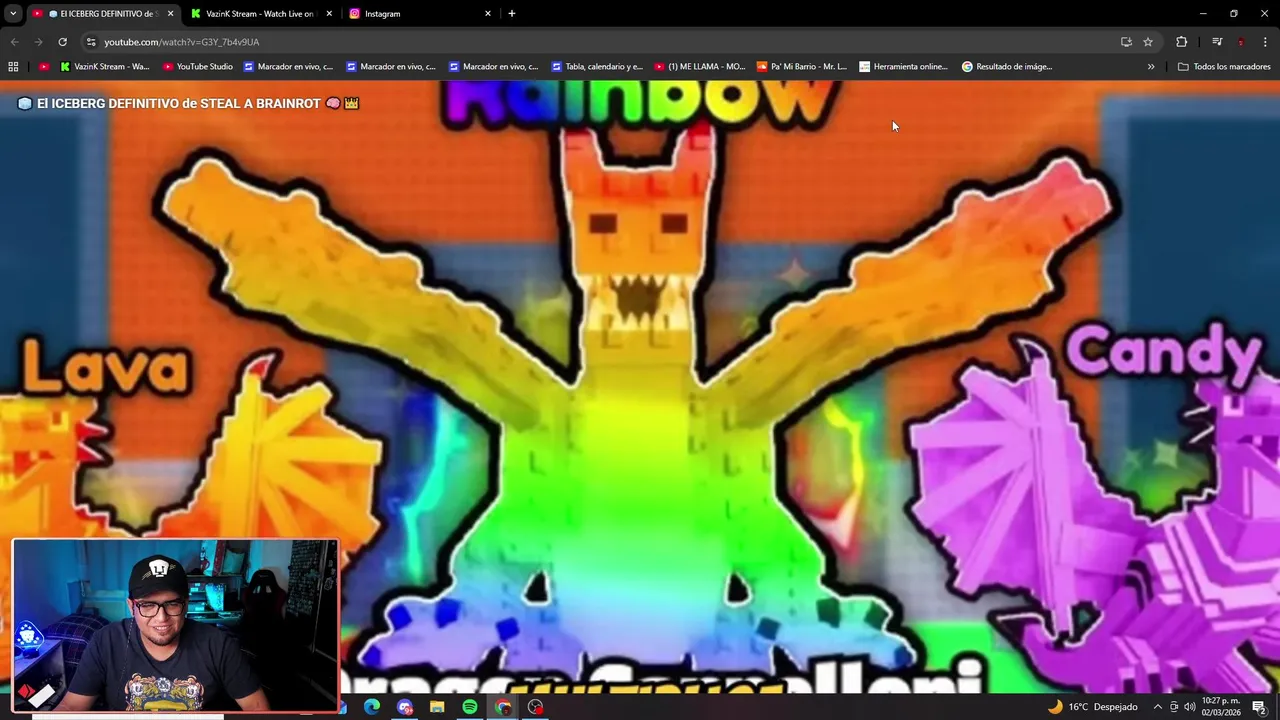Viewport: 1280px width, 720px height.
Task: Expand the hidden bookmarks overflow chevron
Action: pyautogui.click(x=1151, y=67)
